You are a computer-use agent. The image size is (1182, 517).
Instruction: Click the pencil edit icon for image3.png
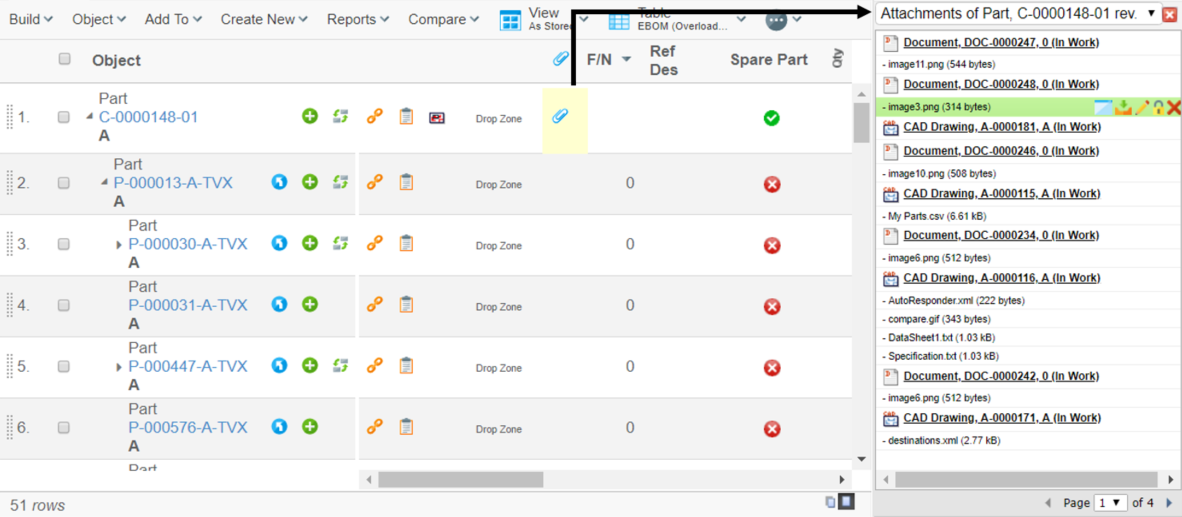(1142, 107)
